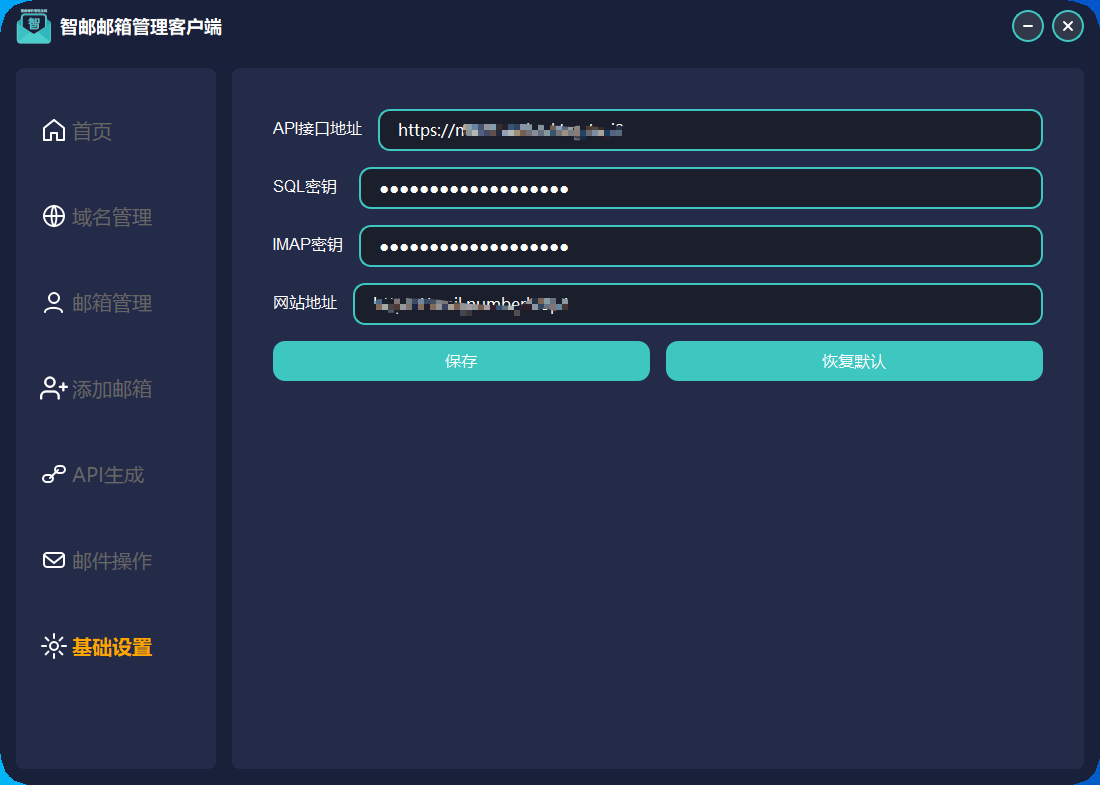This screenshot has width=1100, height=785.
Task: Click the 智邮 app logo in title bar
Action: 34,26
